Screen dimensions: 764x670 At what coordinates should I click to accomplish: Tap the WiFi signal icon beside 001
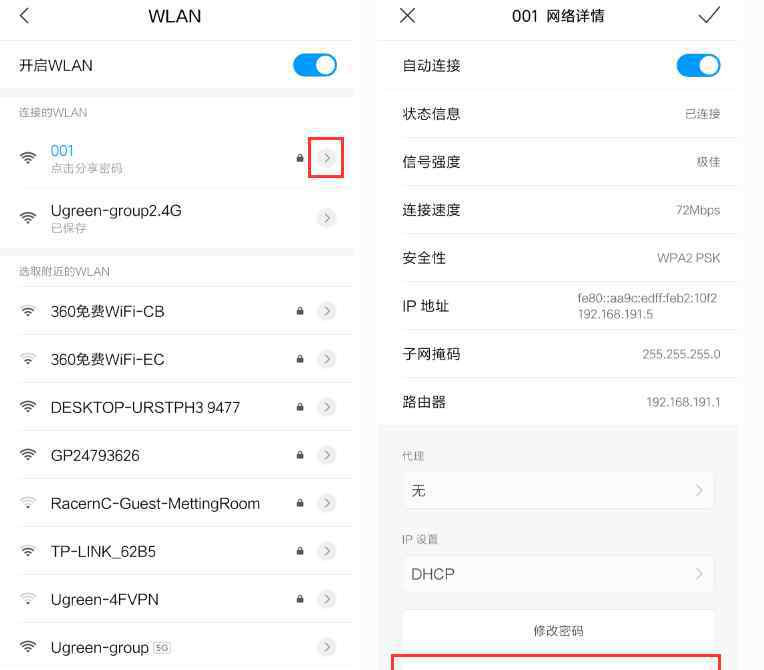click(28, 157)
